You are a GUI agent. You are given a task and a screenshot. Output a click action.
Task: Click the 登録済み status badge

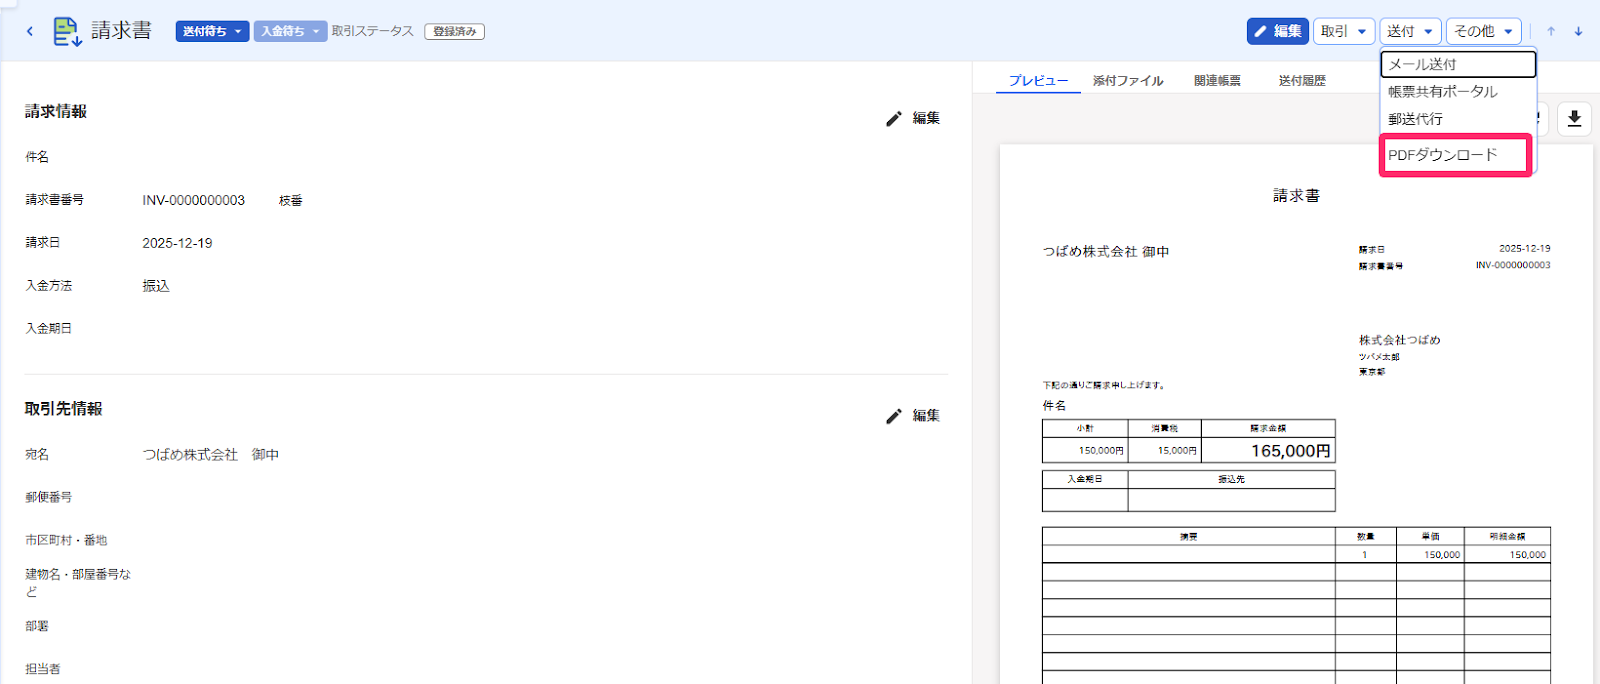coord(455,31)
